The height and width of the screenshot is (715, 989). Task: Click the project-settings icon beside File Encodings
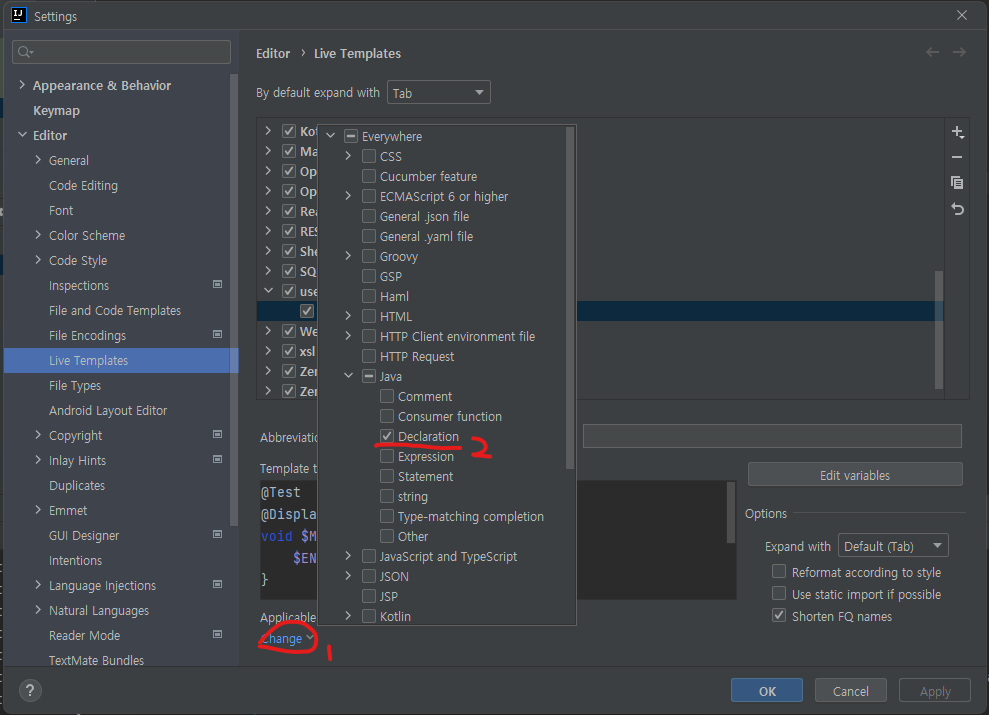(218, 334)
